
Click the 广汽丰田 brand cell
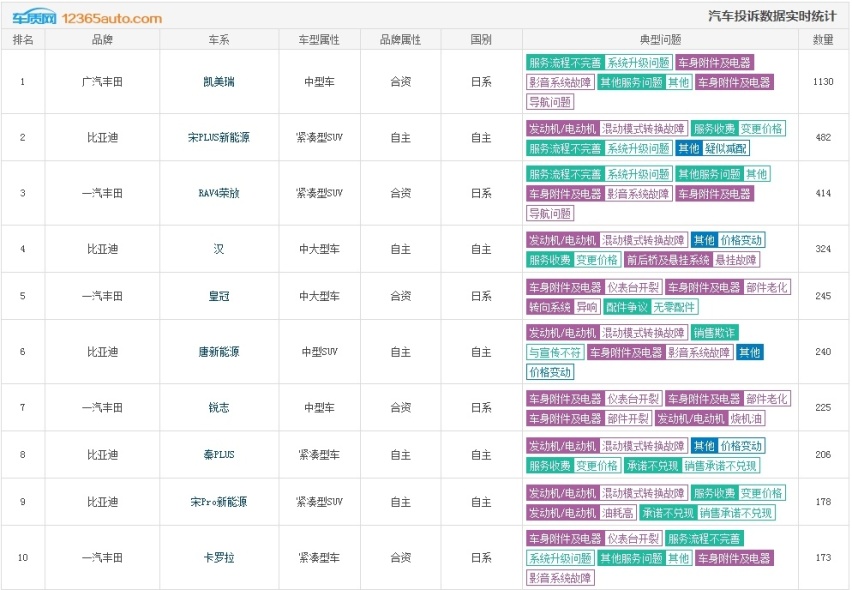(102, 82)
